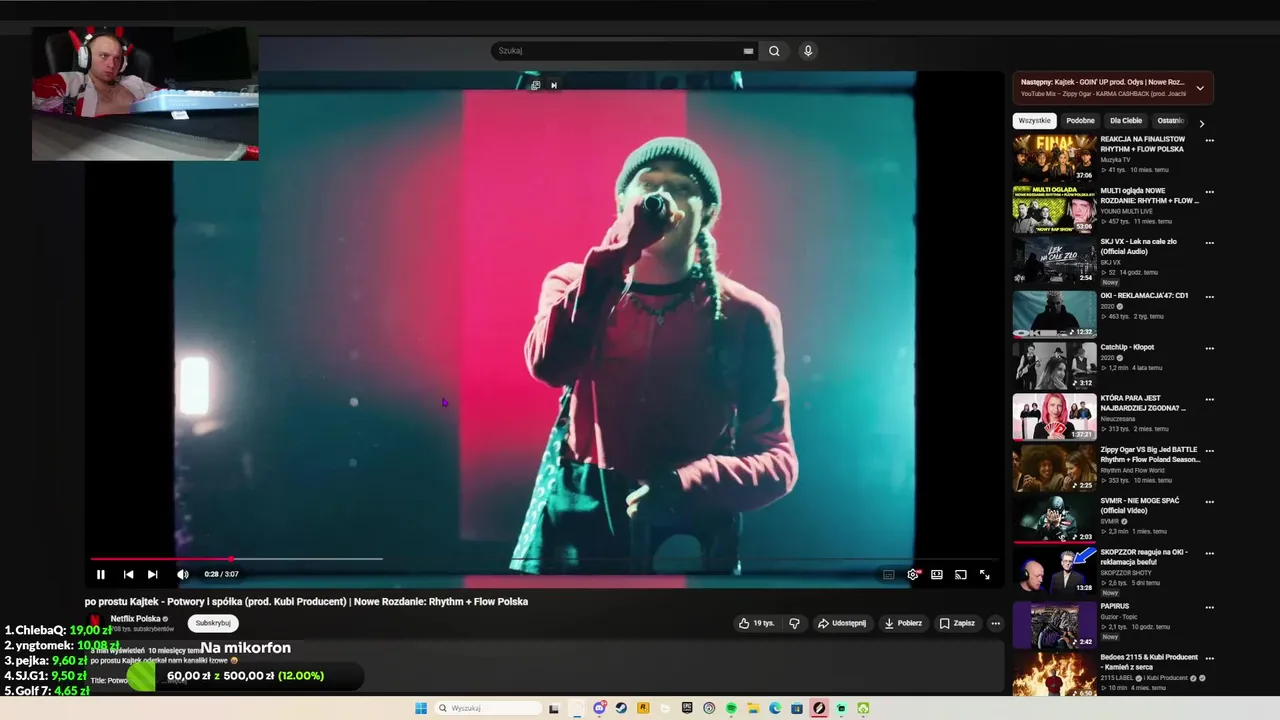
Task: Open options for Zippy Ogar VS Big Jed BATTLE
Action: pos(1209,450)
